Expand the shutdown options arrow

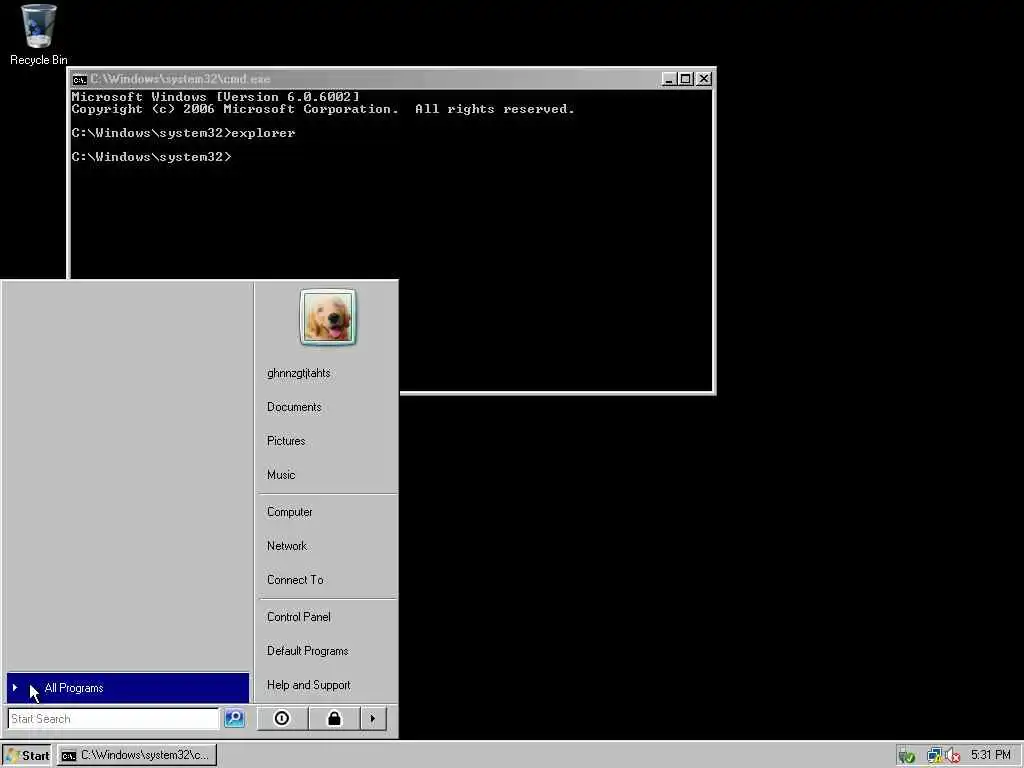coord(373,718)
